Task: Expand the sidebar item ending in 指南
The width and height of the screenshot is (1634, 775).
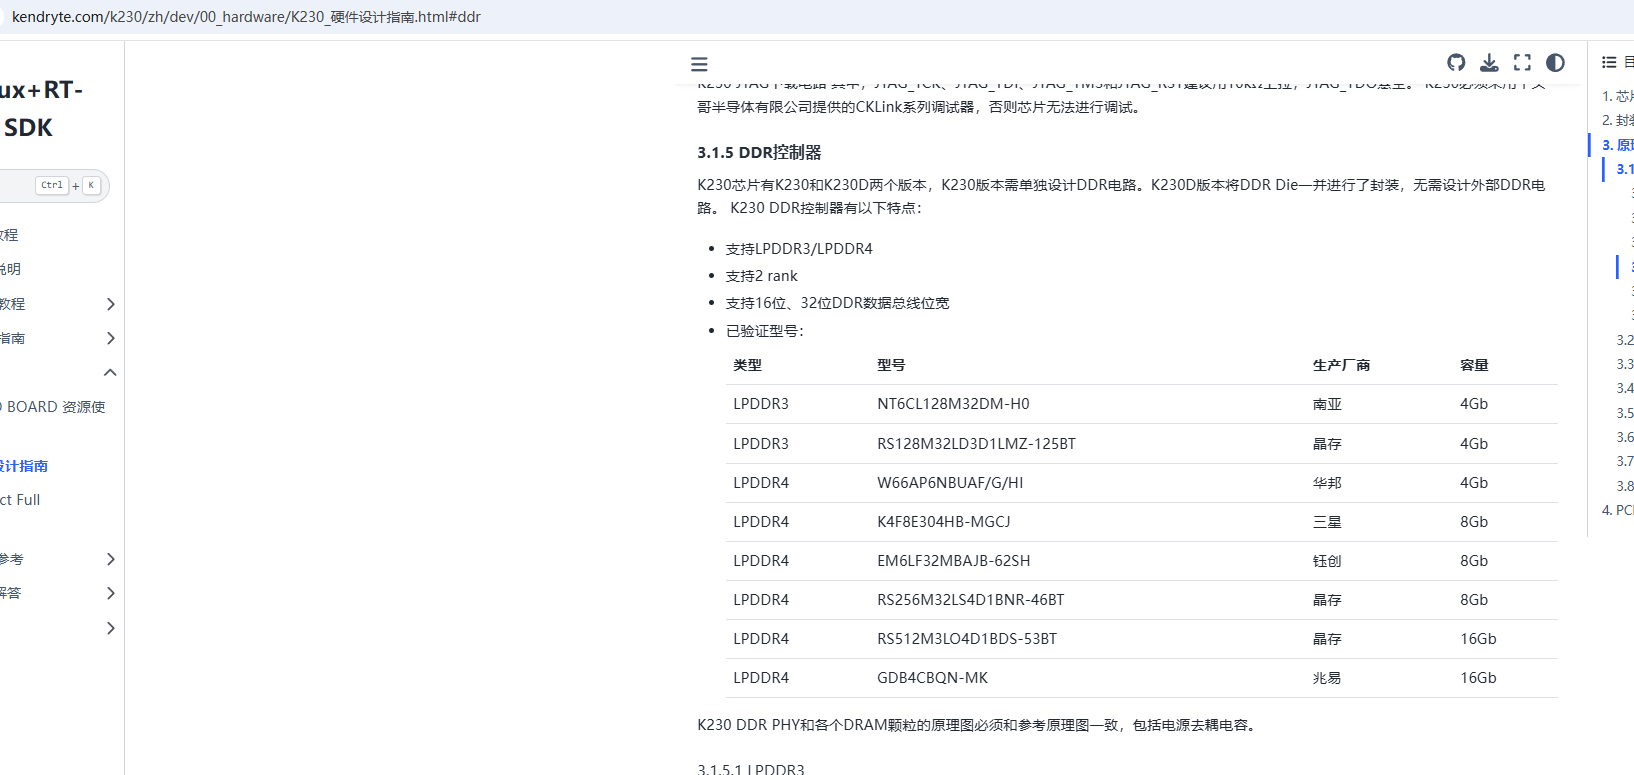Action: pos(110,338)
